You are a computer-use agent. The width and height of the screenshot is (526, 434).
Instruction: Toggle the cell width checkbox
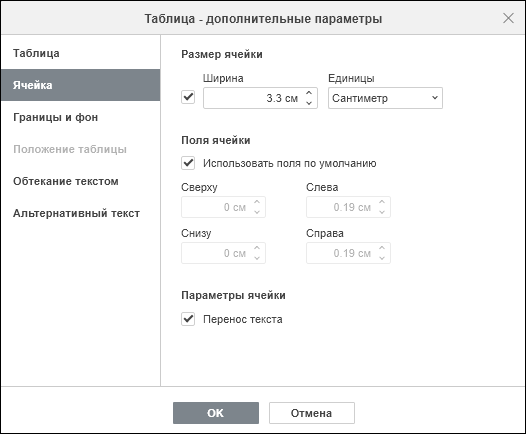(x=188, y=97)
